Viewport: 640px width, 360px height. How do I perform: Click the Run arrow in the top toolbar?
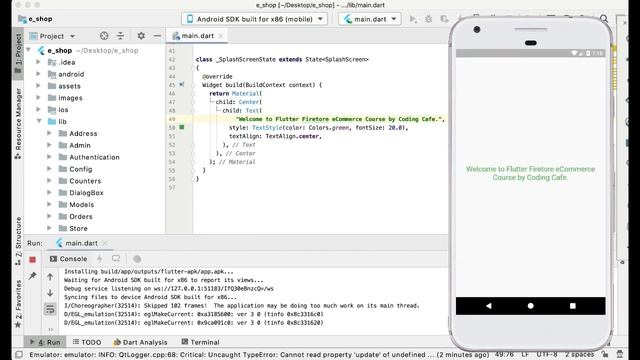click(413, 19)
